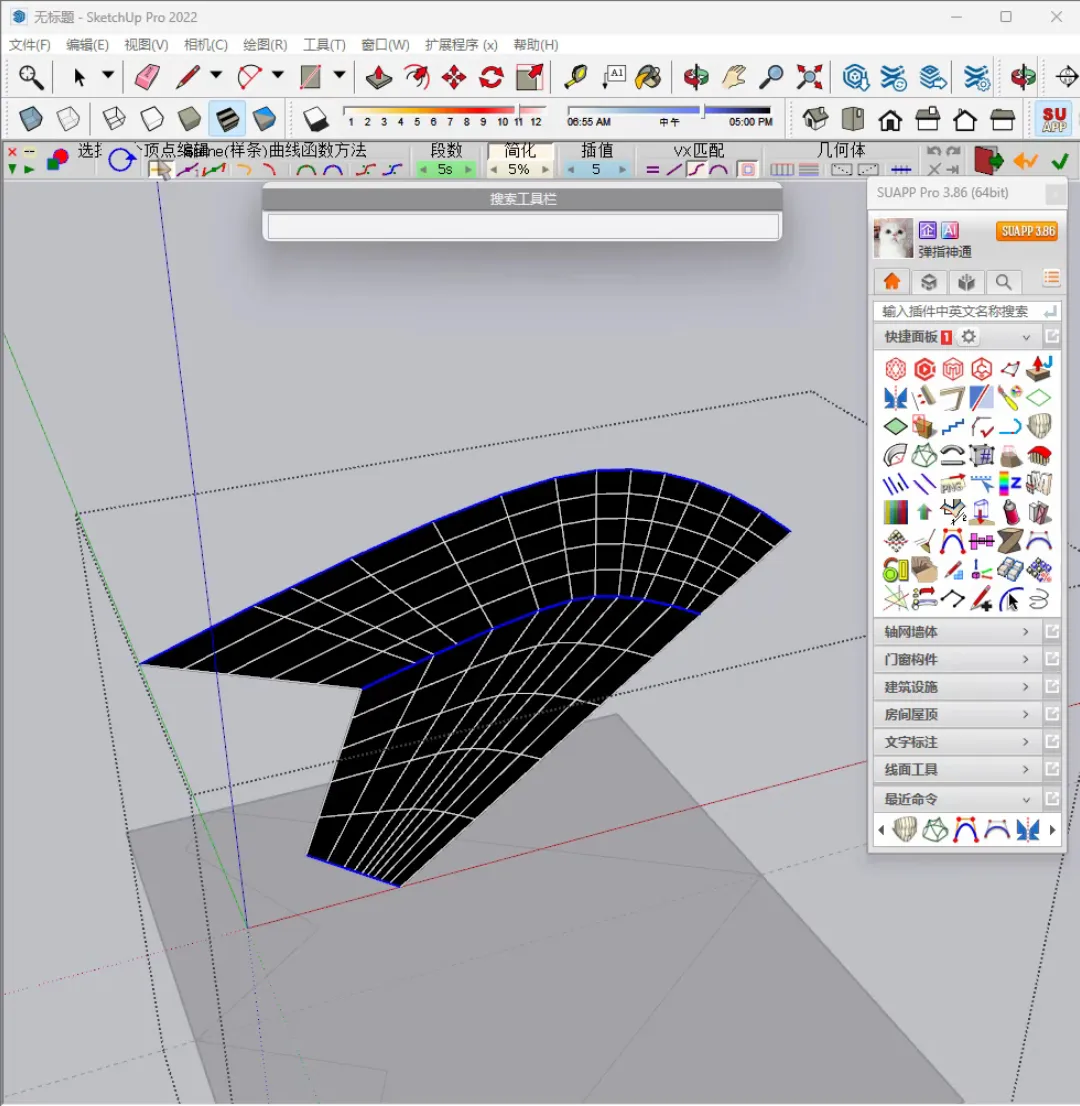Enable Shaded display style

(189, 118)
